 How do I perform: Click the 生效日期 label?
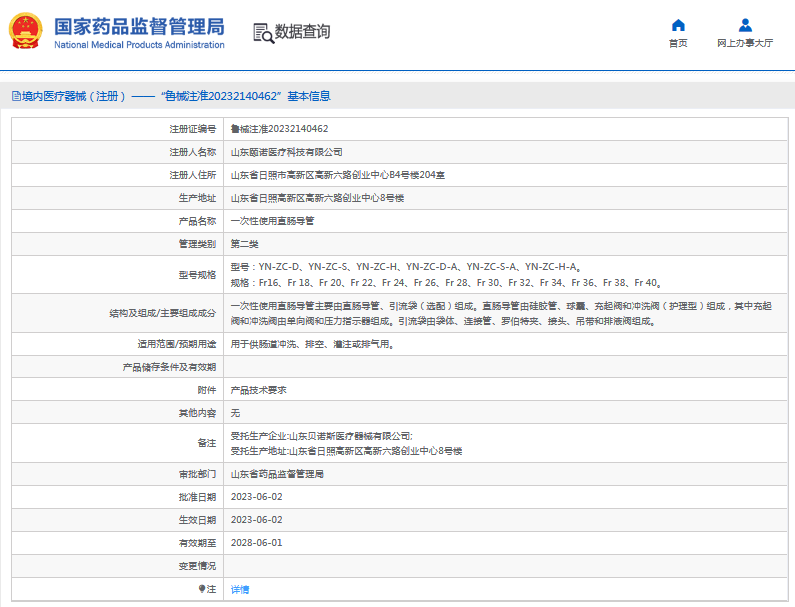coord(197,520)
